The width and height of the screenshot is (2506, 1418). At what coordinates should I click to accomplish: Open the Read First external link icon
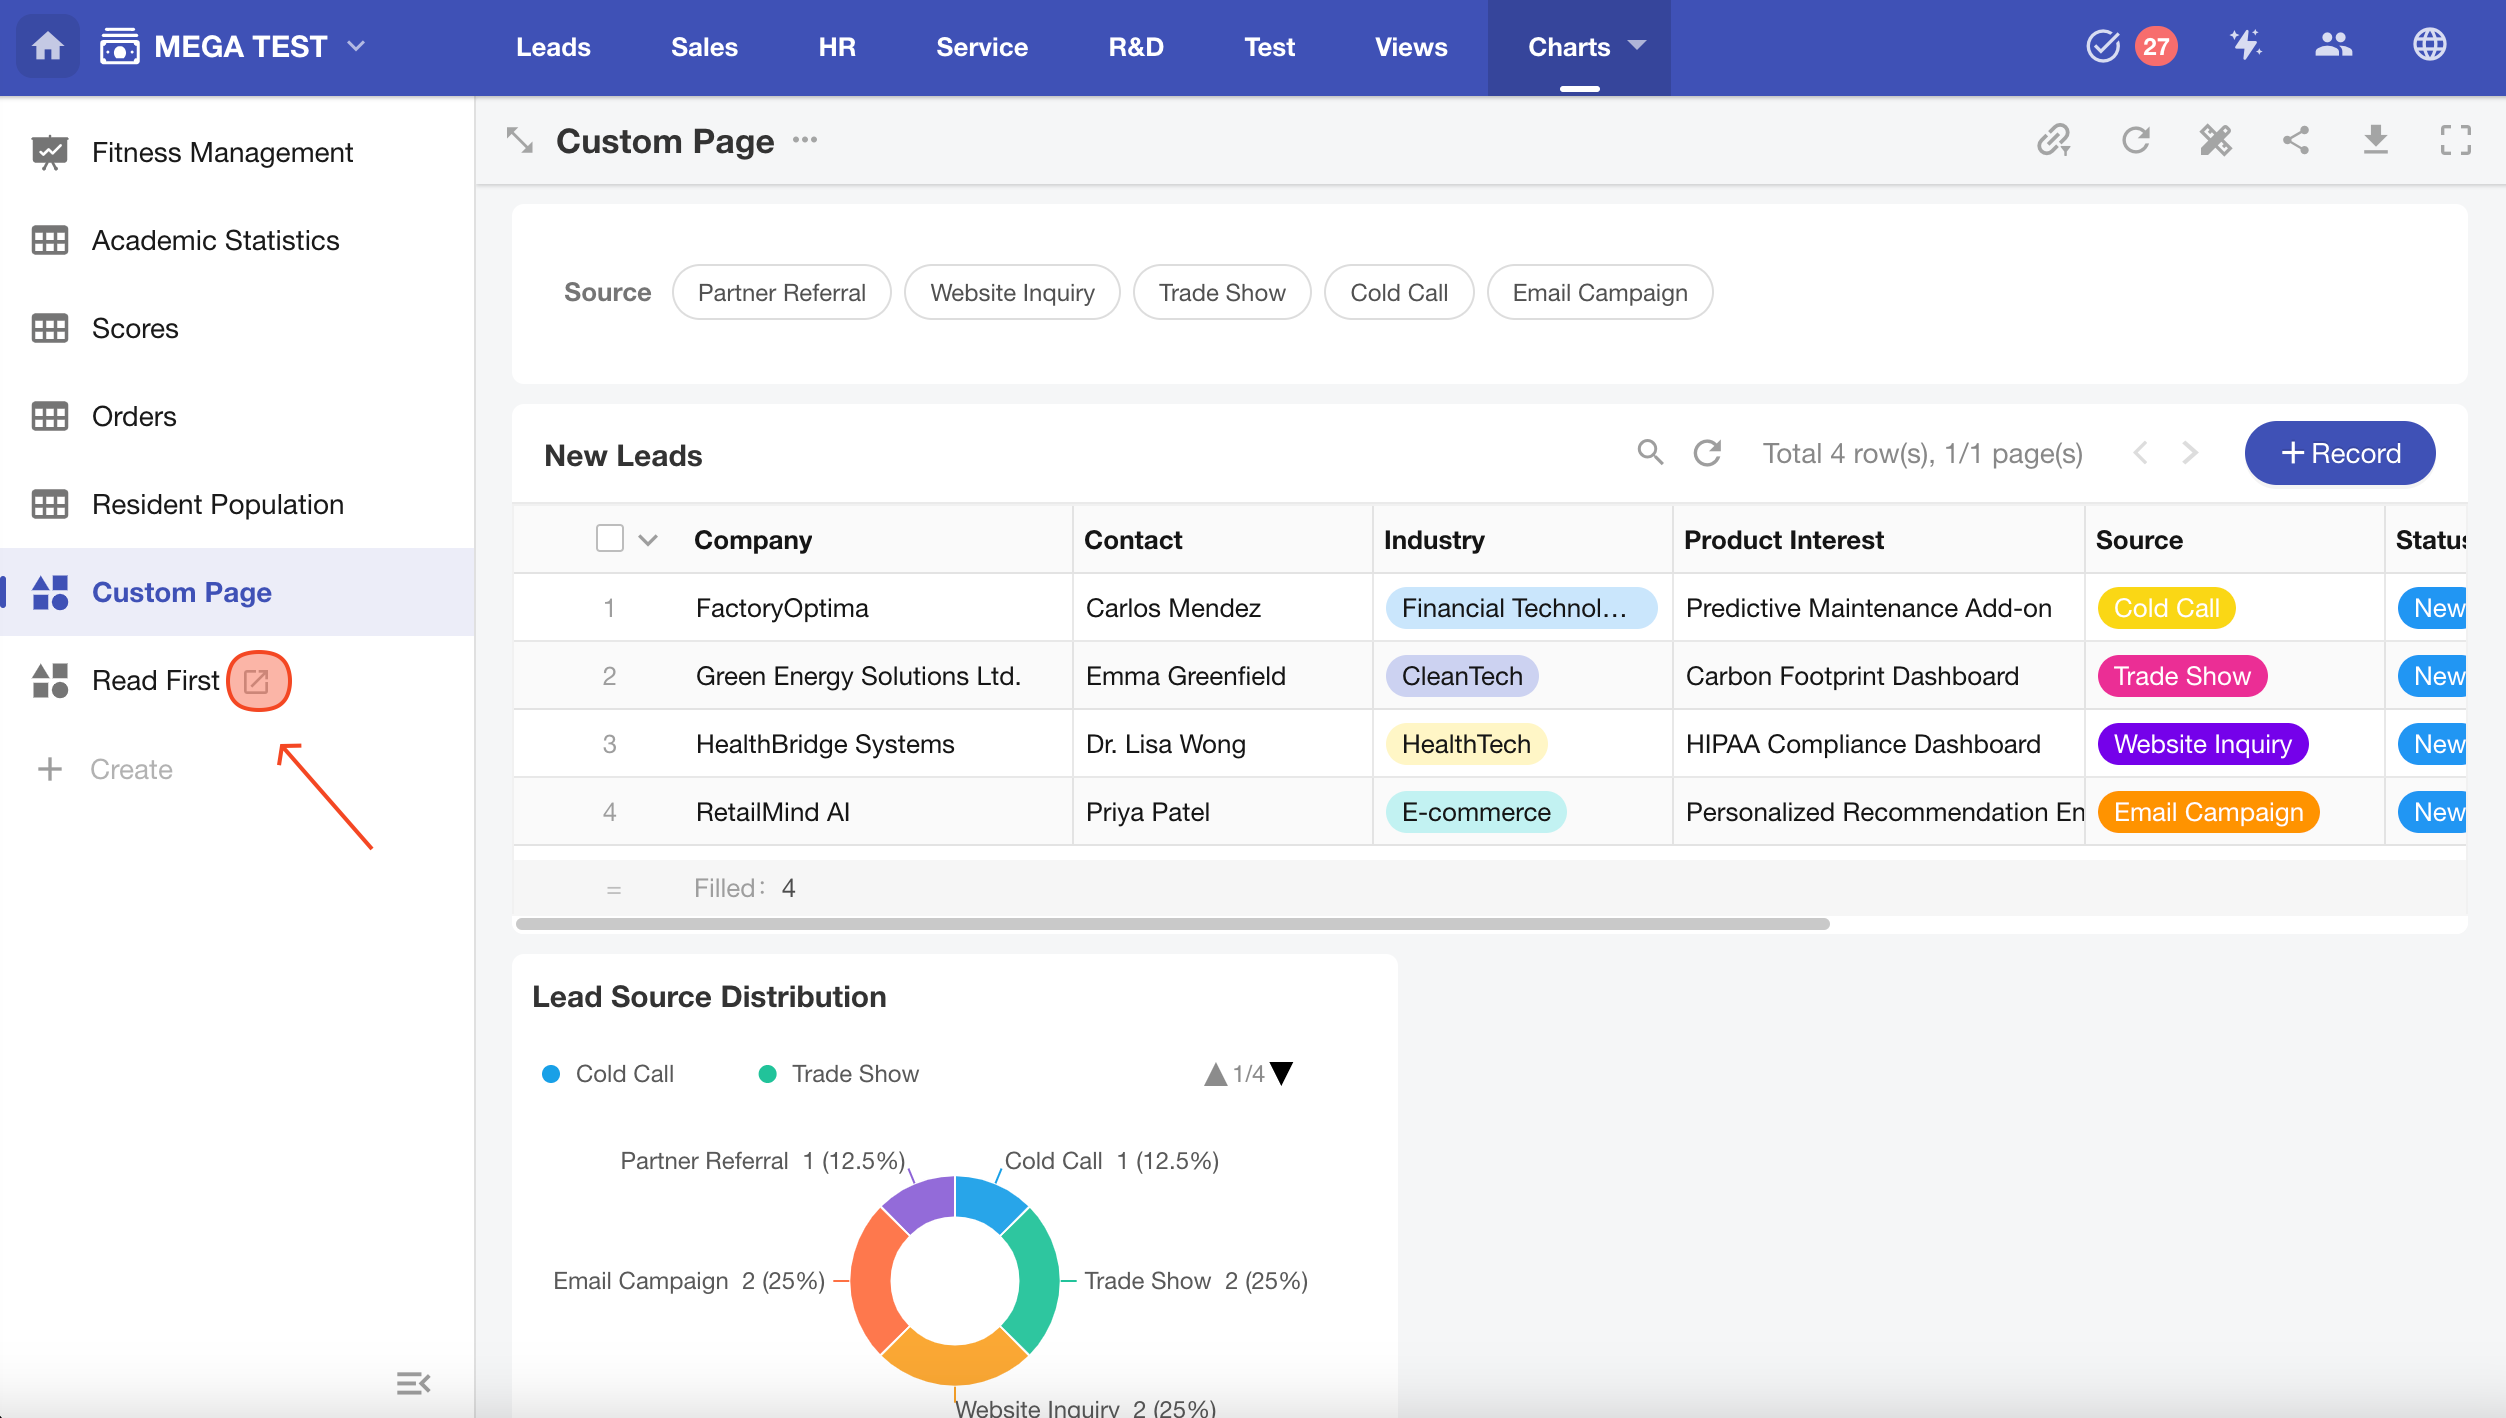click(257, 681)
